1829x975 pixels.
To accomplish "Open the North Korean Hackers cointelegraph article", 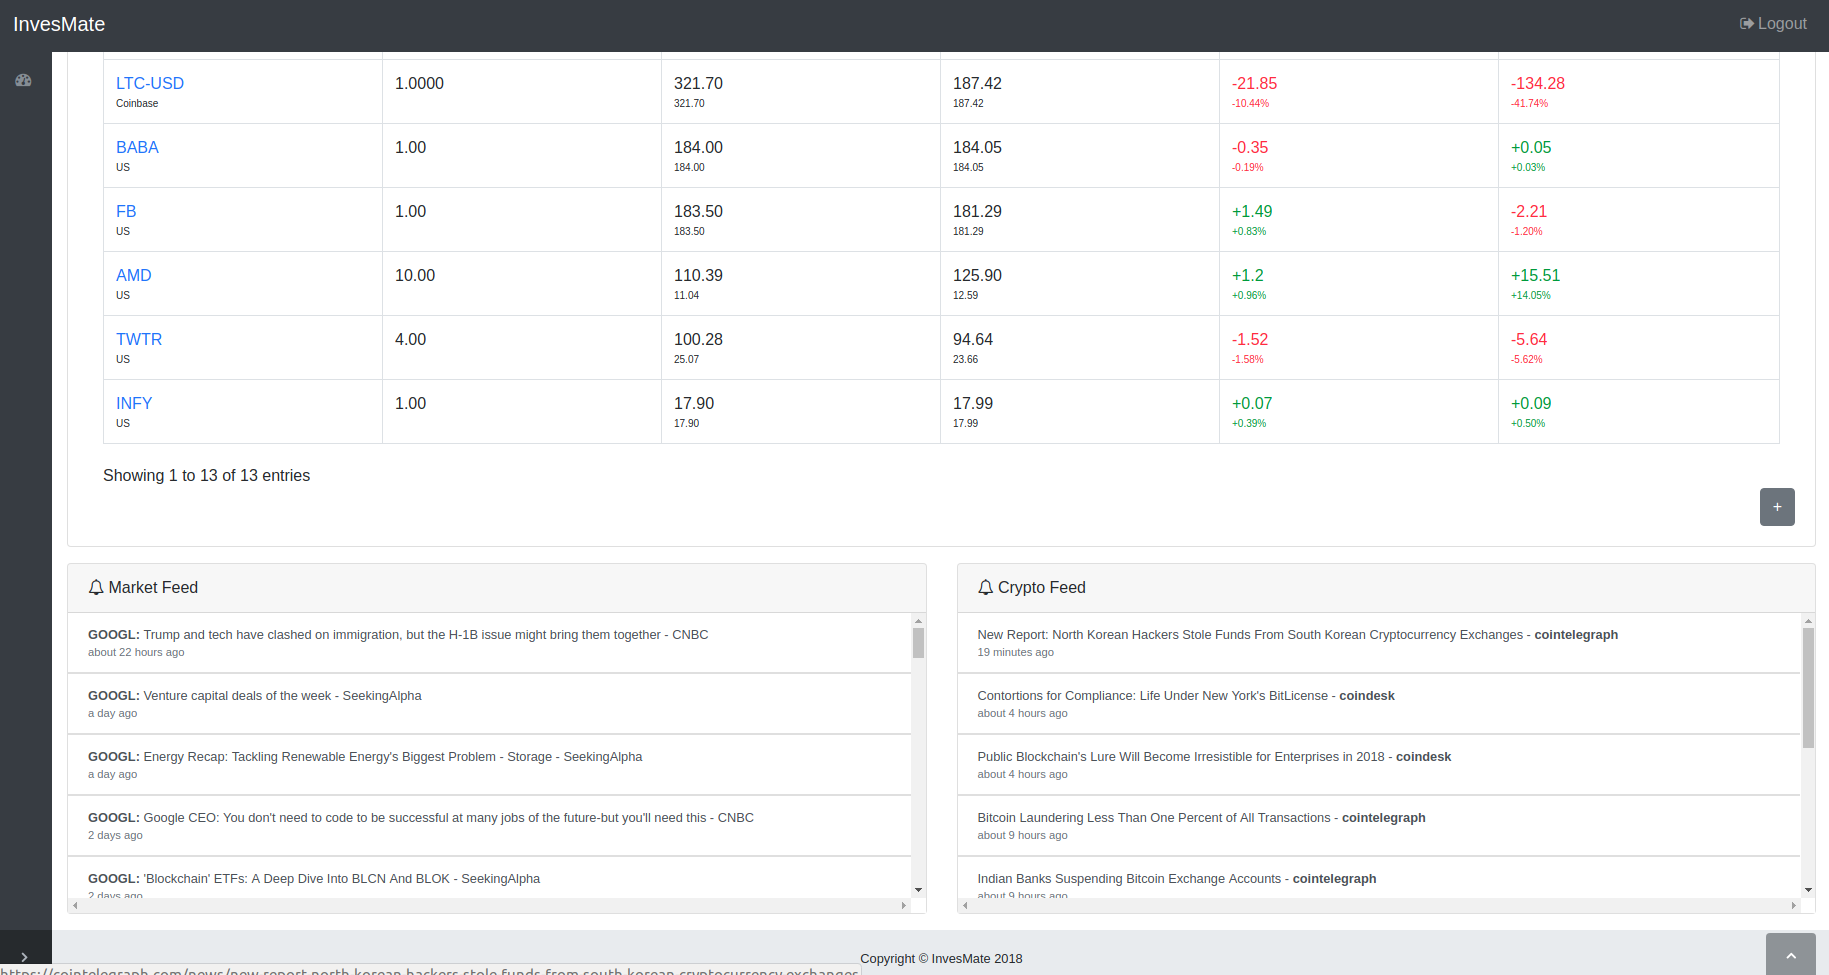I will 1297,635.
